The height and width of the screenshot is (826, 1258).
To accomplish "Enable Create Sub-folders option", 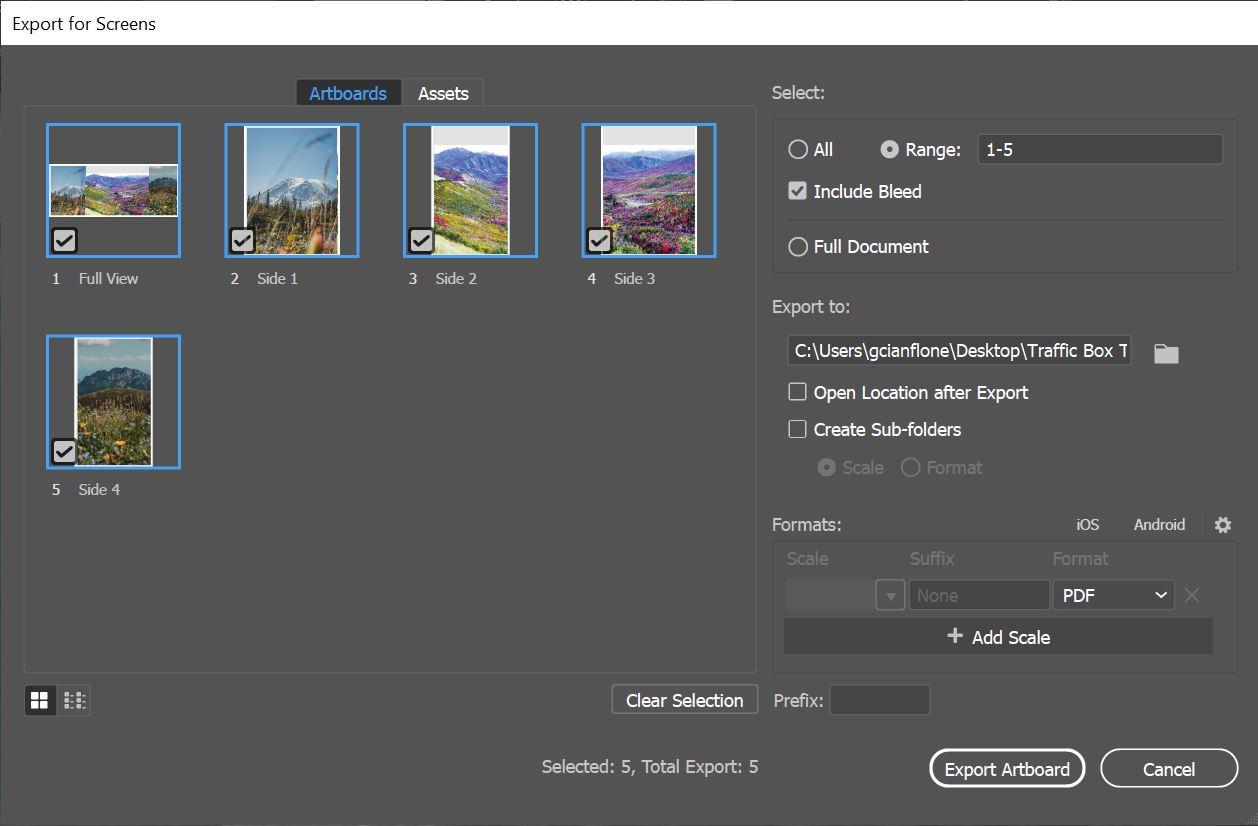I will [797, 429].
